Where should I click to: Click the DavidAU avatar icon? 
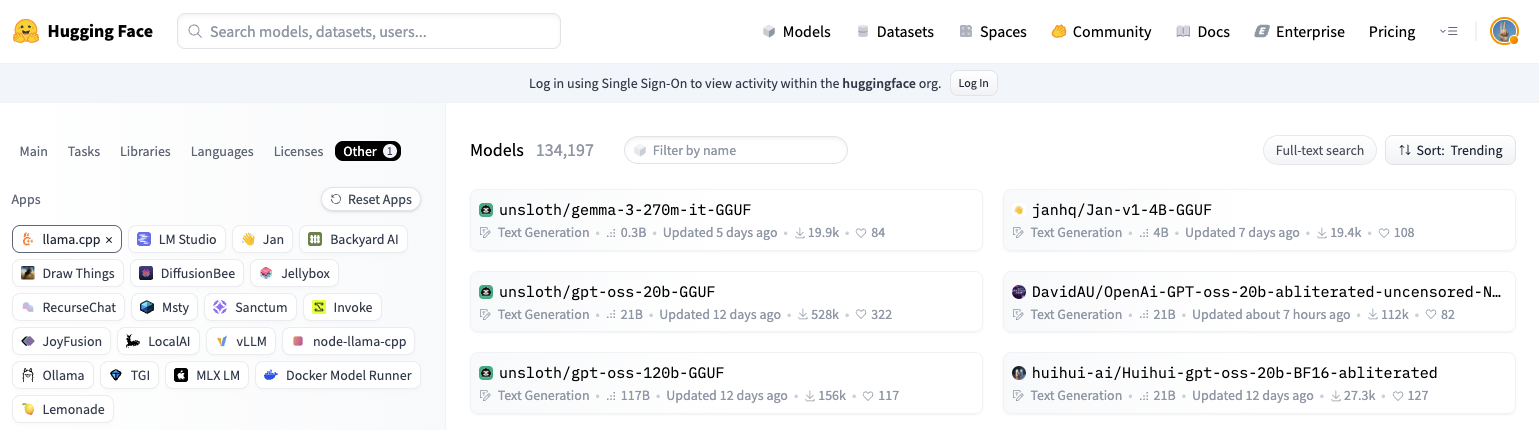(1019, 292)
